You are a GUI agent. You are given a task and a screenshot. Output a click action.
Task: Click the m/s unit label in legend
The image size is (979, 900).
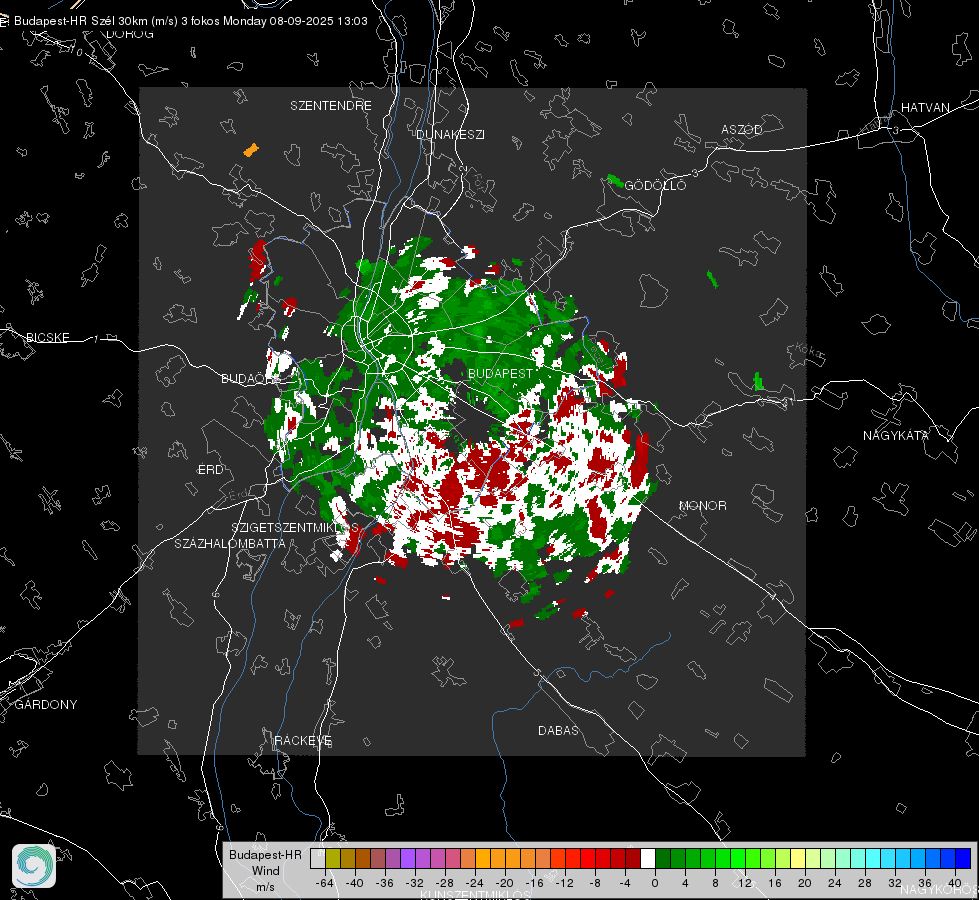click(265, 886)
